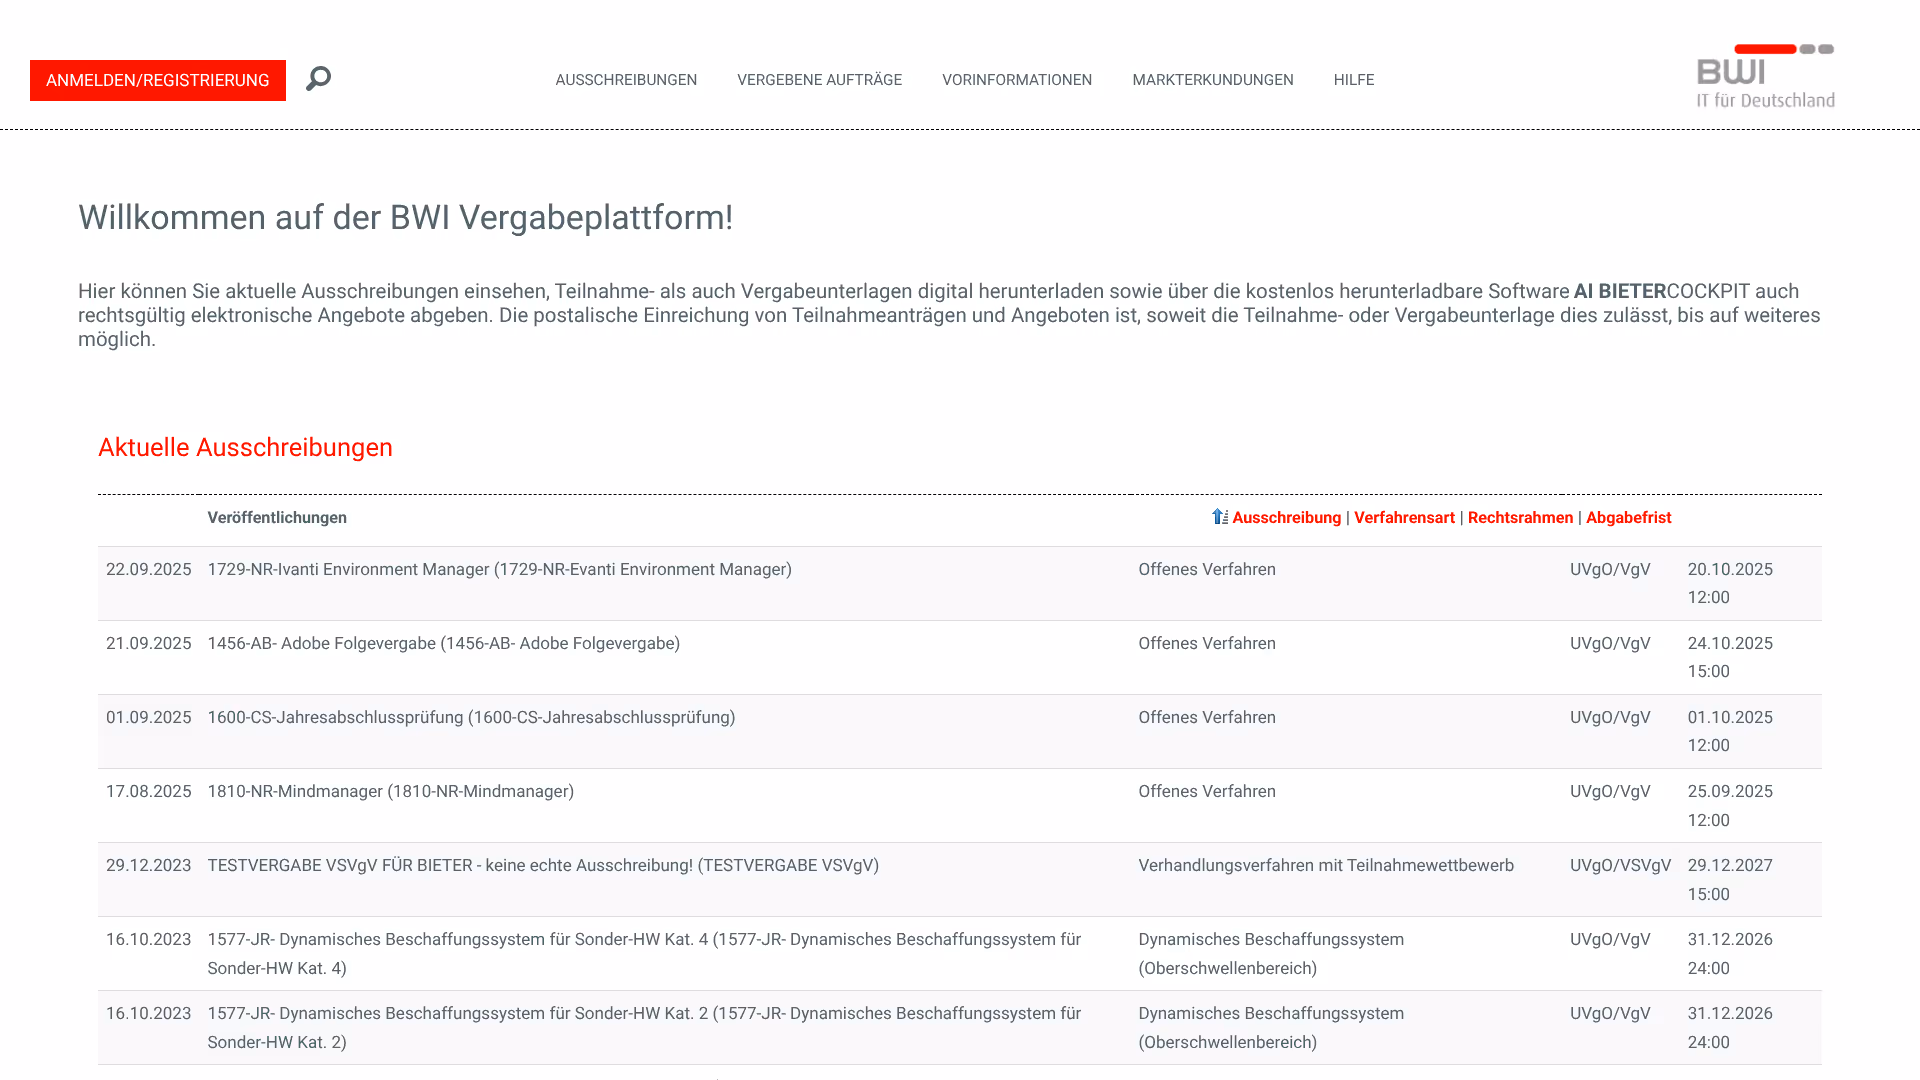Open the 1456-AB- Adobe Folgevergabe tender

pyautogui.click(x=443, y=644)
